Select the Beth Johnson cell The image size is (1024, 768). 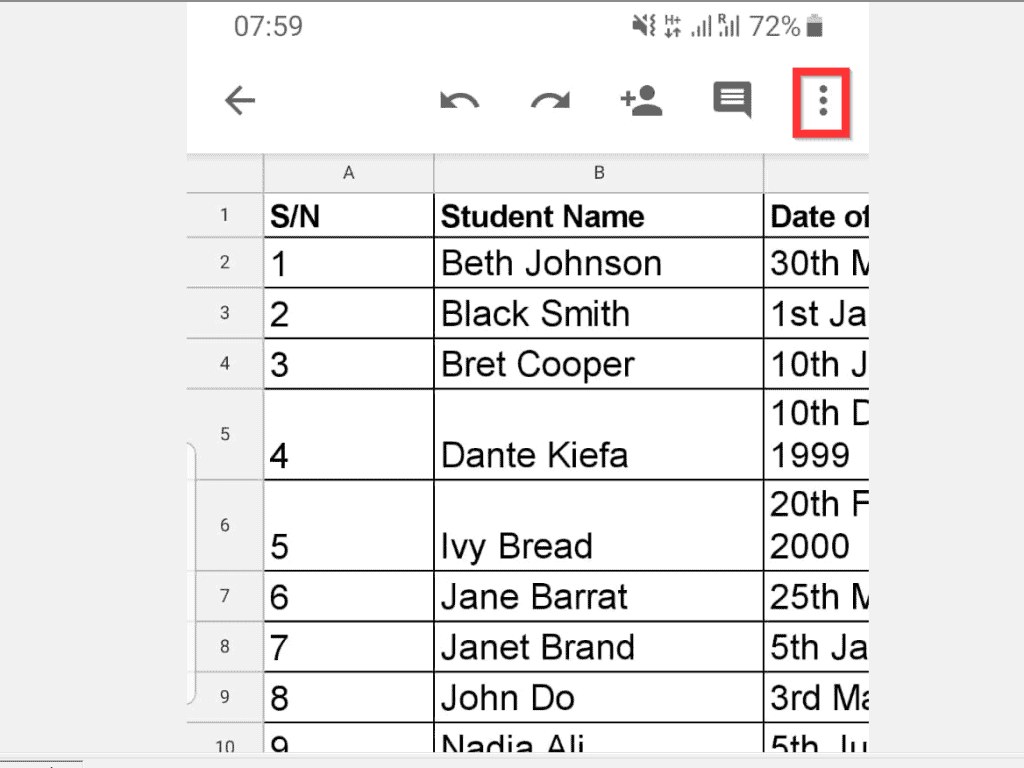pyautogui.click(x=599, y=263)
